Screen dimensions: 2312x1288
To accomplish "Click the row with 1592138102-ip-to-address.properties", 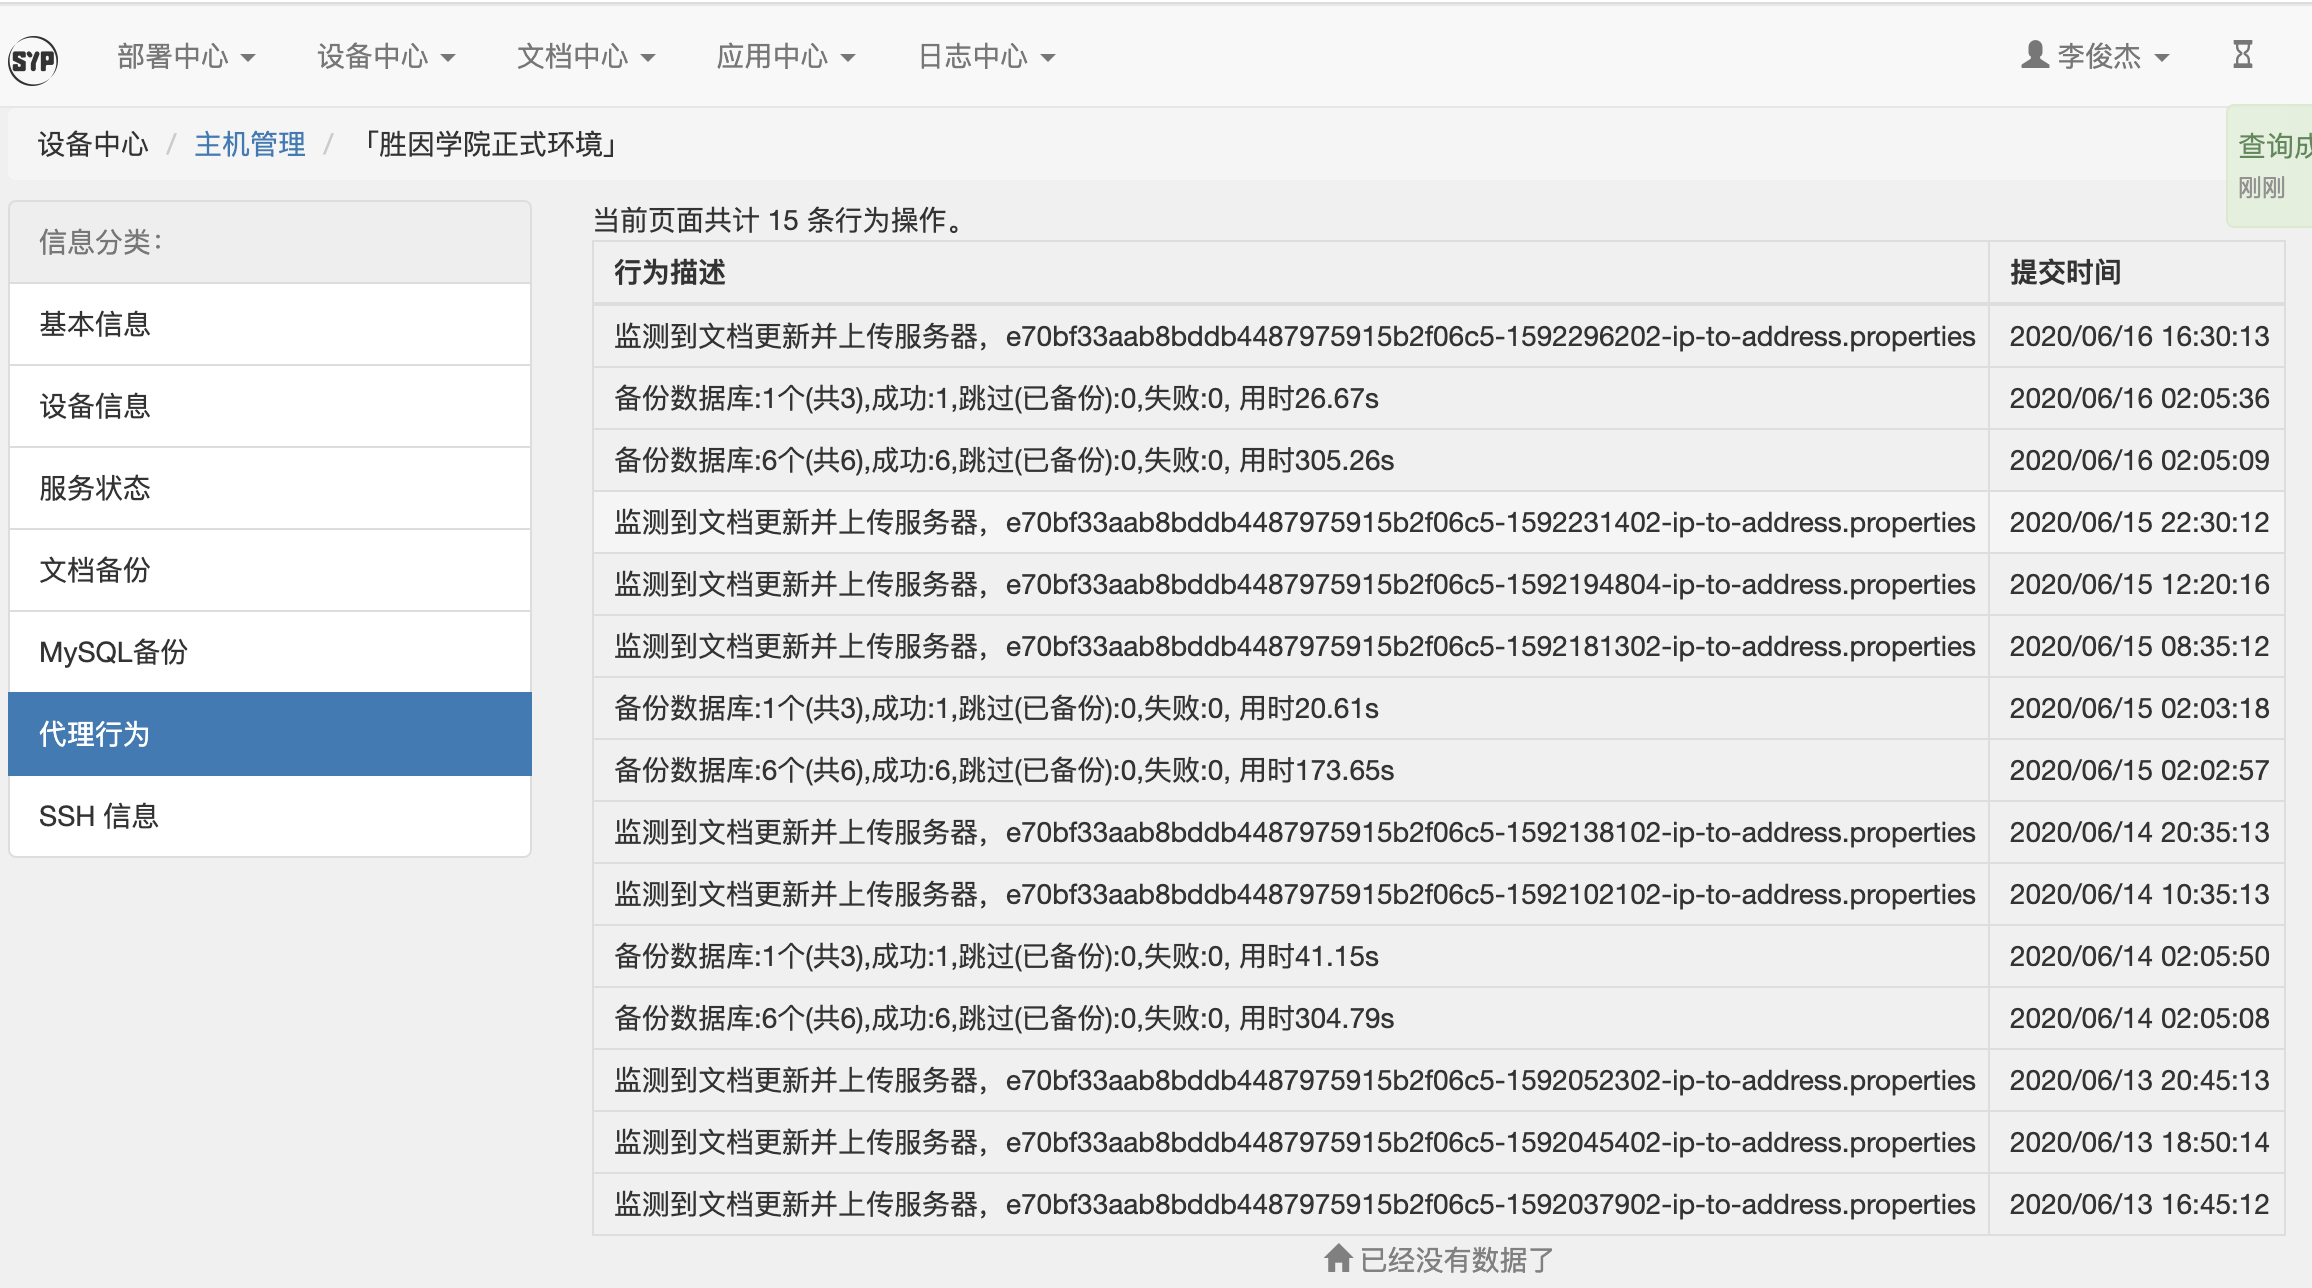I will [x=1439, y=833].
